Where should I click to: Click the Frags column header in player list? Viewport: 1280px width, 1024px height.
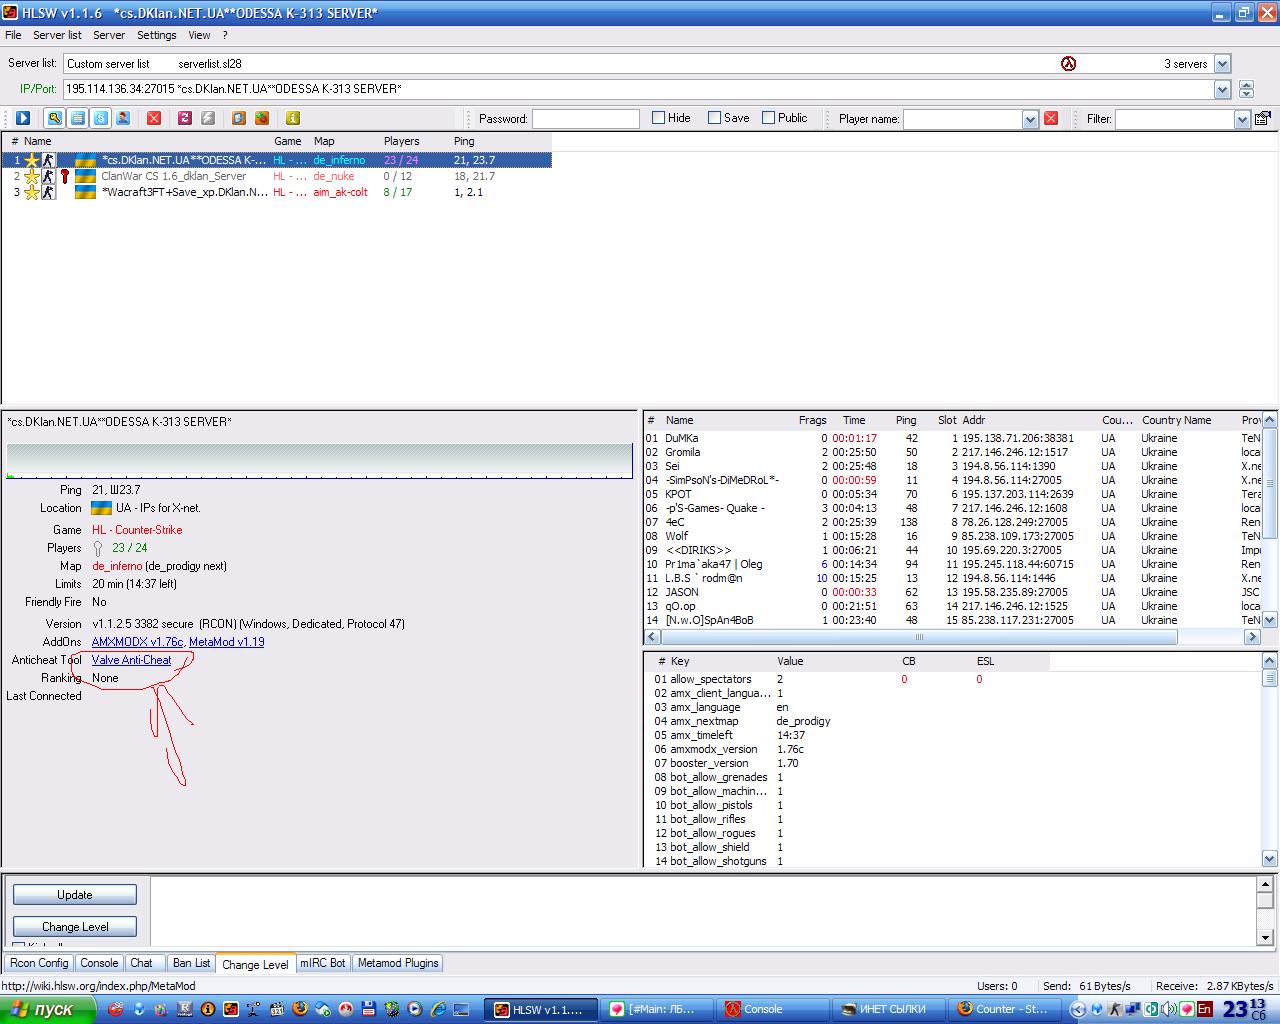coord(813,420)
